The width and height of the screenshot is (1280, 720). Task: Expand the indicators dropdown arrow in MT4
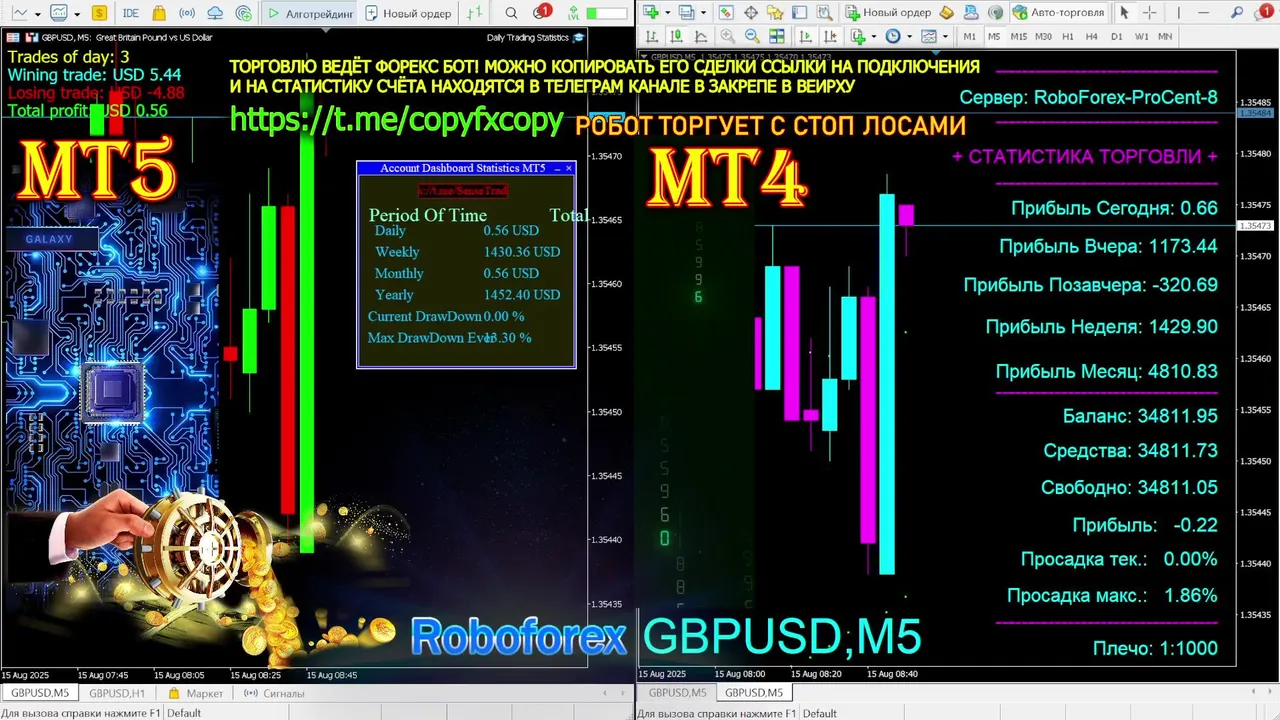874,36
